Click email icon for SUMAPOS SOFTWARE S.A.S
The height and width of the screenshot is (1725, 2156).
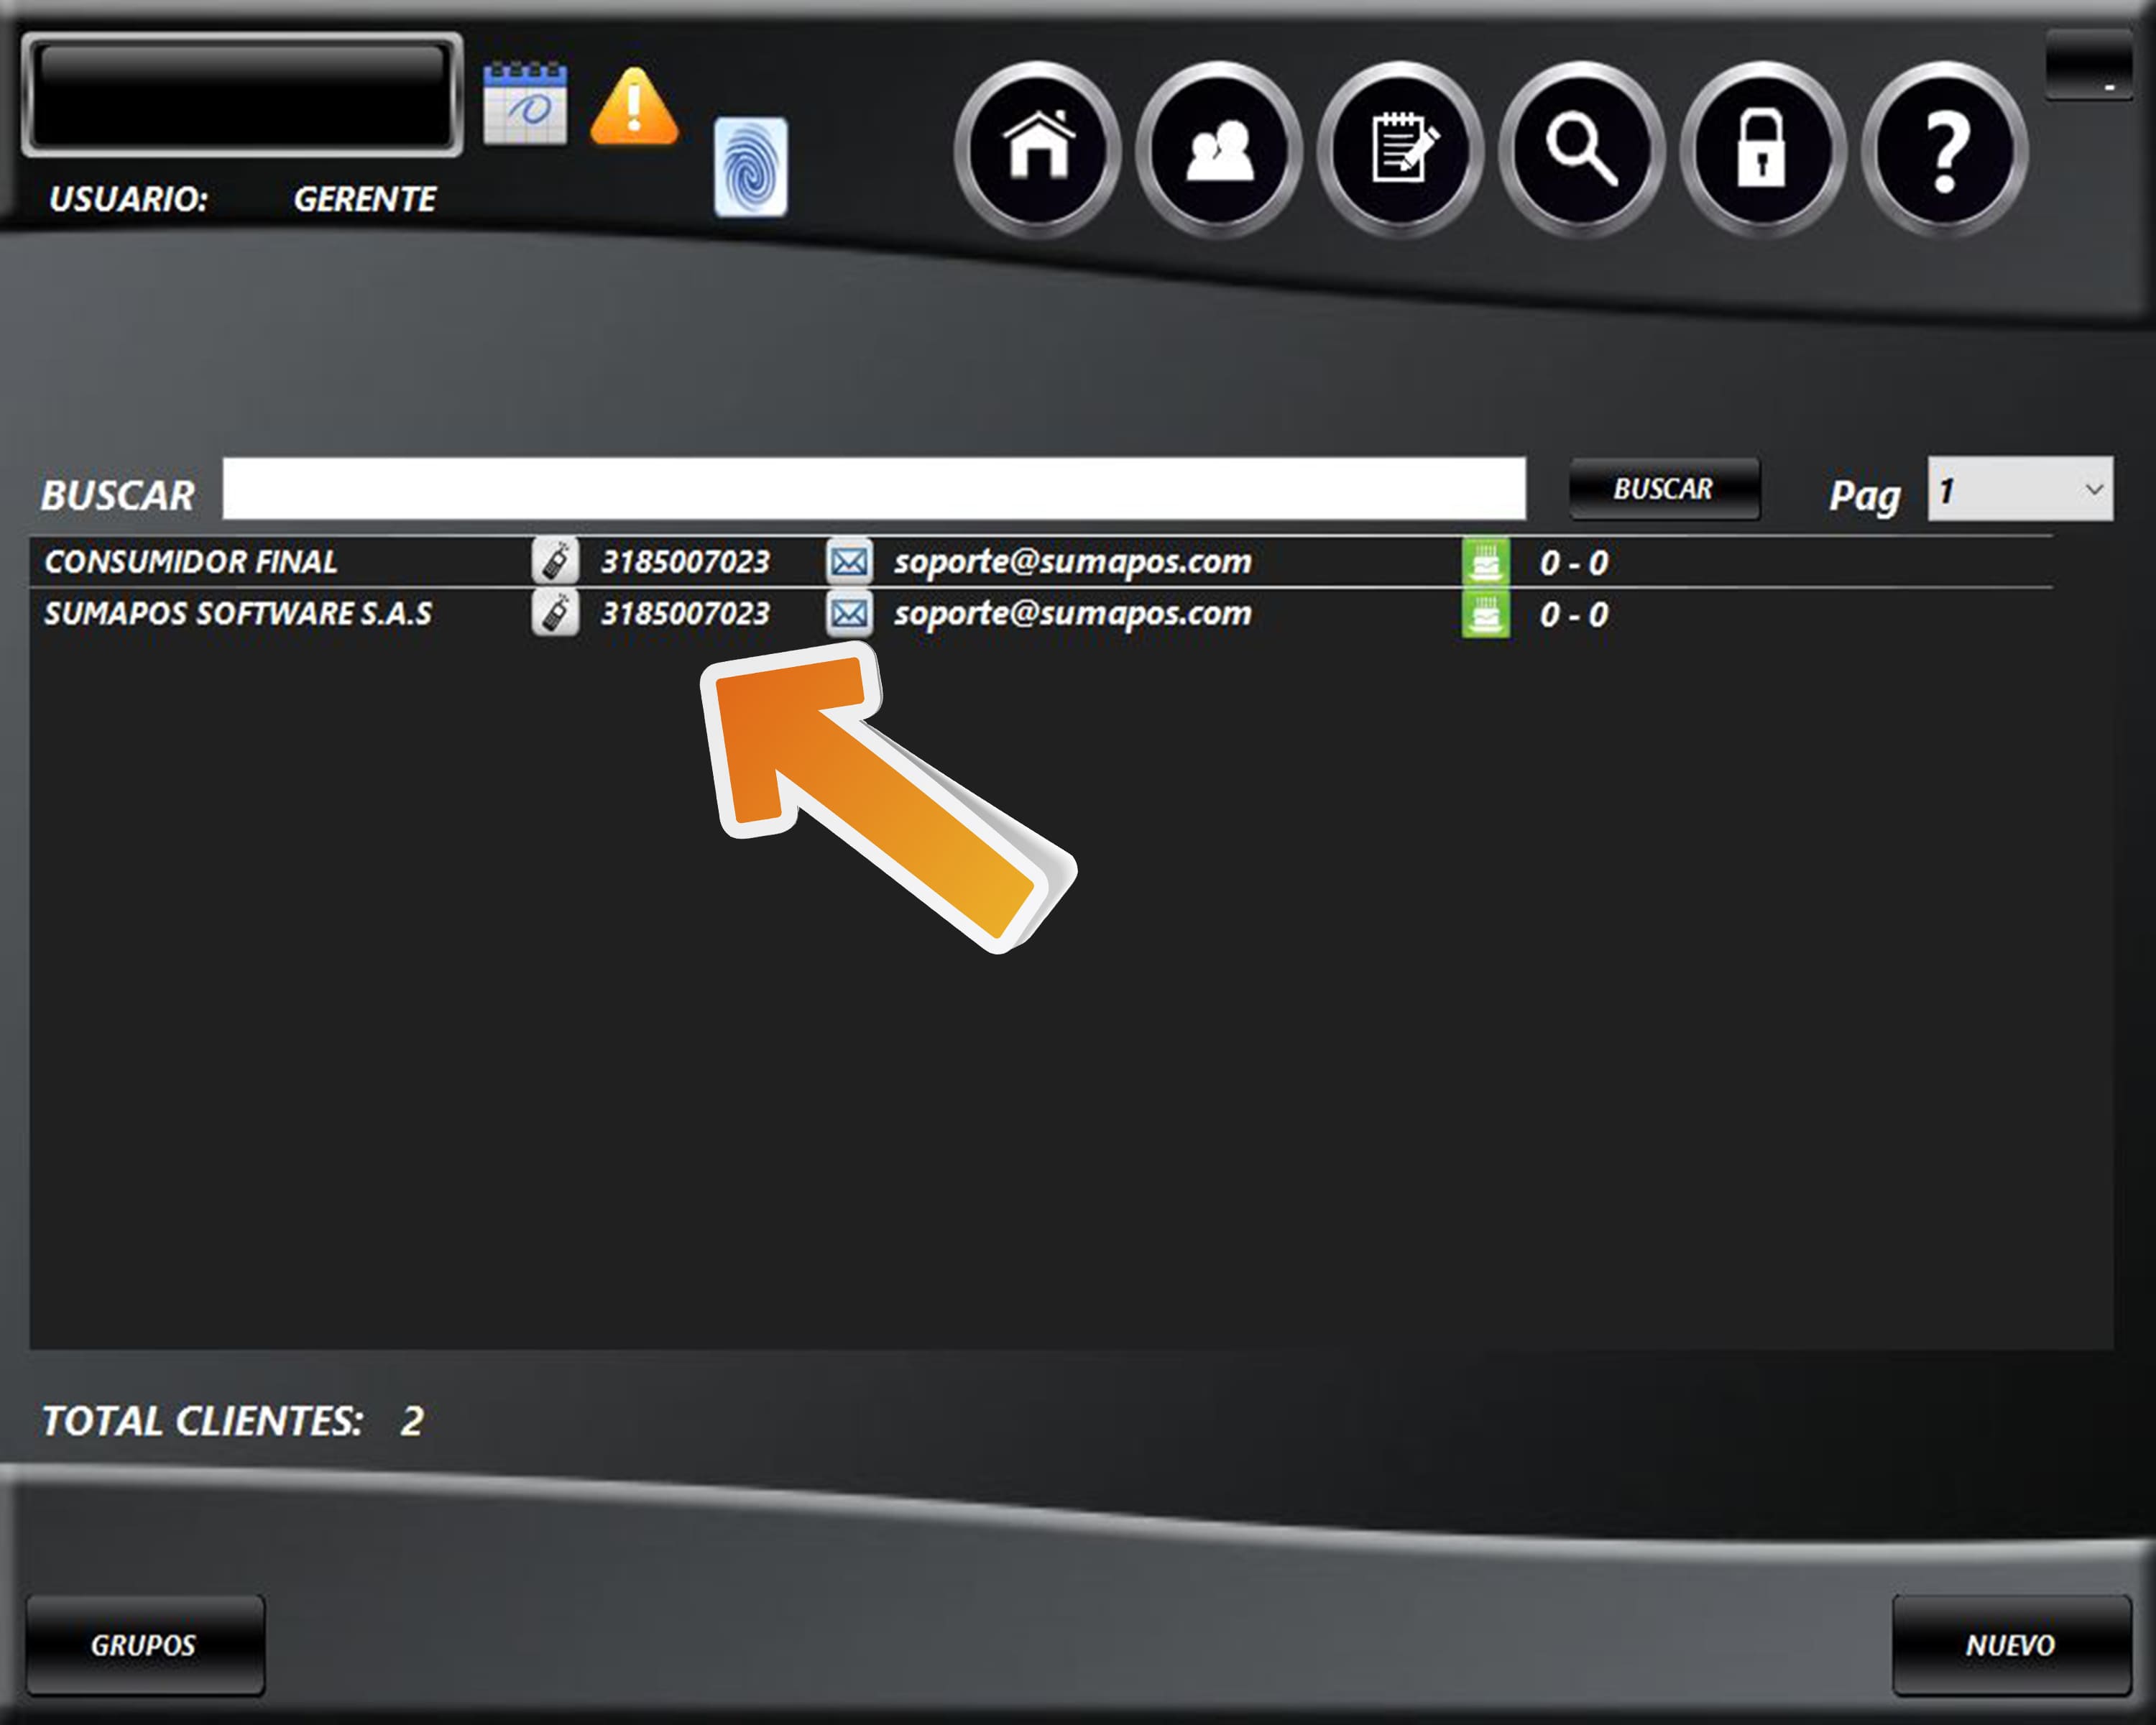[x=849, y=613]
